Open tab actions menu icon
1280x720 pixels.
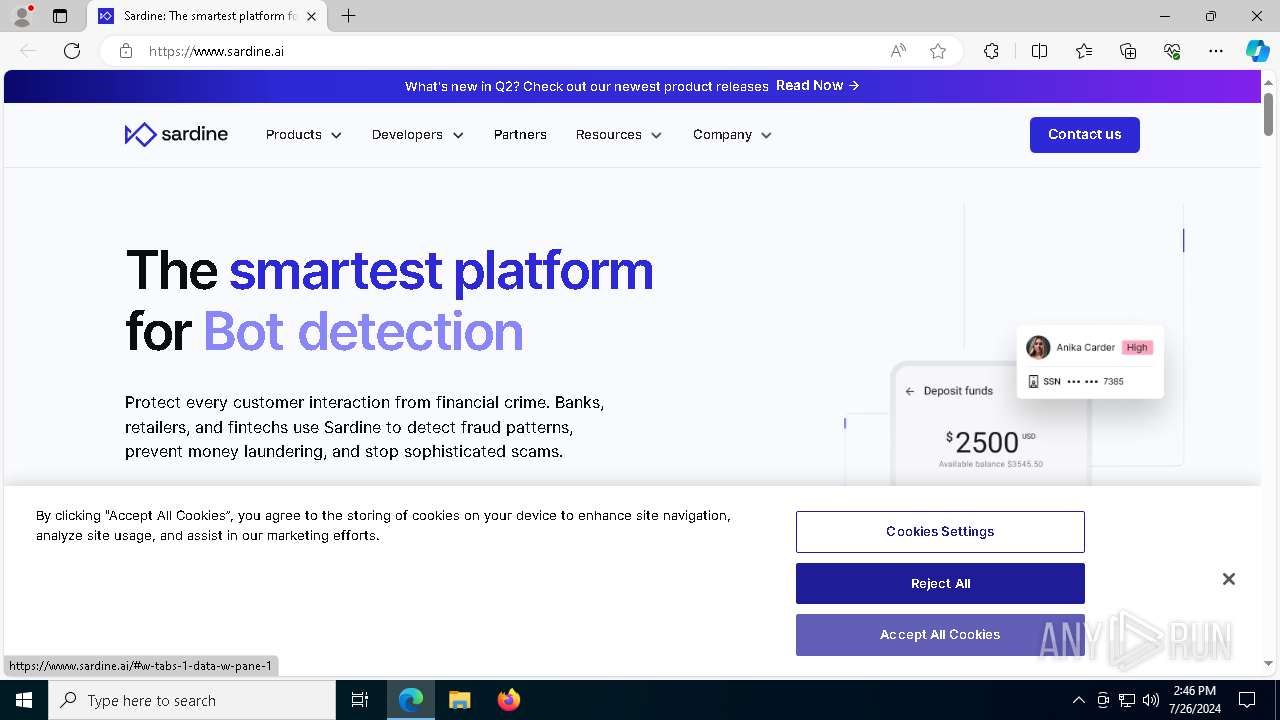tap(60, 16)
